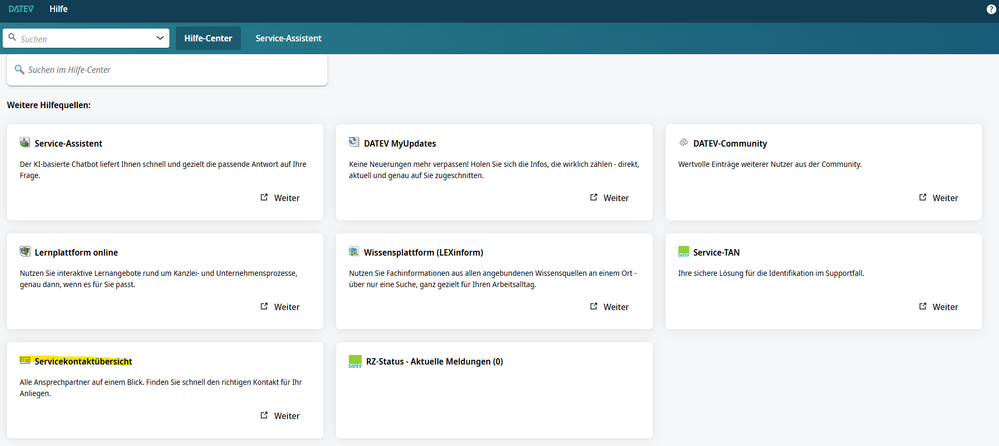This screenshot has height=446, width=999.
Task: Click the interaktive Lernangebote description text
Action: tap(159, 278)
